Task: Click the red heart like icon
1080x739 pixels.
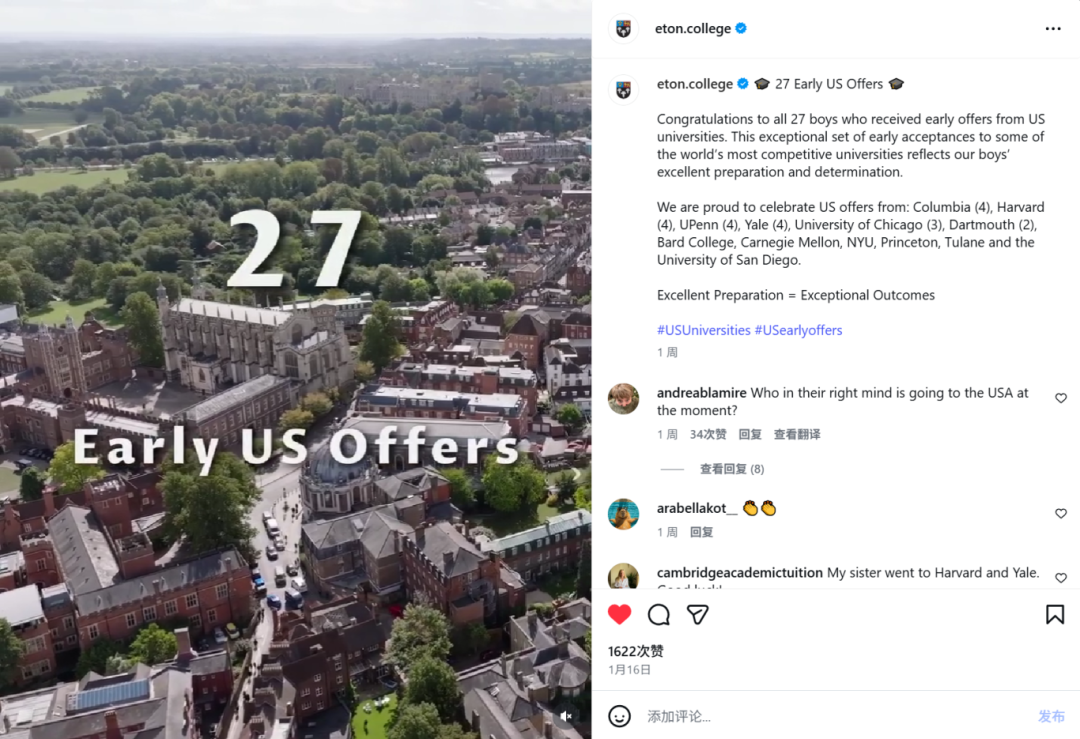Action: click(620, 614)
